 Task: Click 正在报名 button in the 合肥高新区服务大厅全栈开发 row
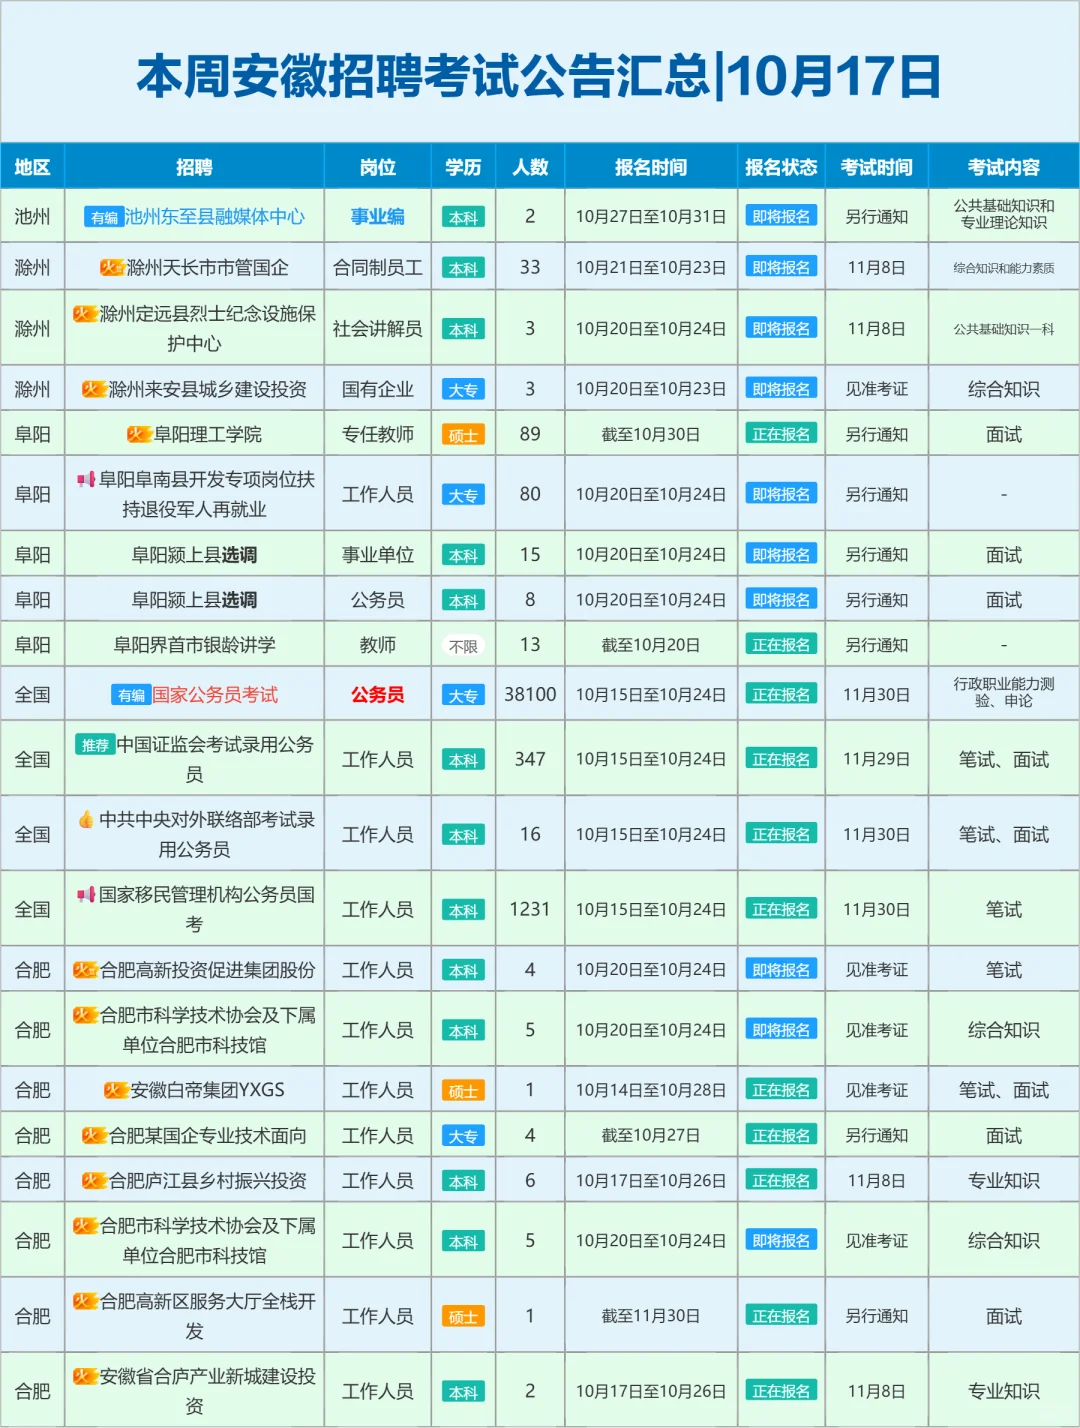781,1316
